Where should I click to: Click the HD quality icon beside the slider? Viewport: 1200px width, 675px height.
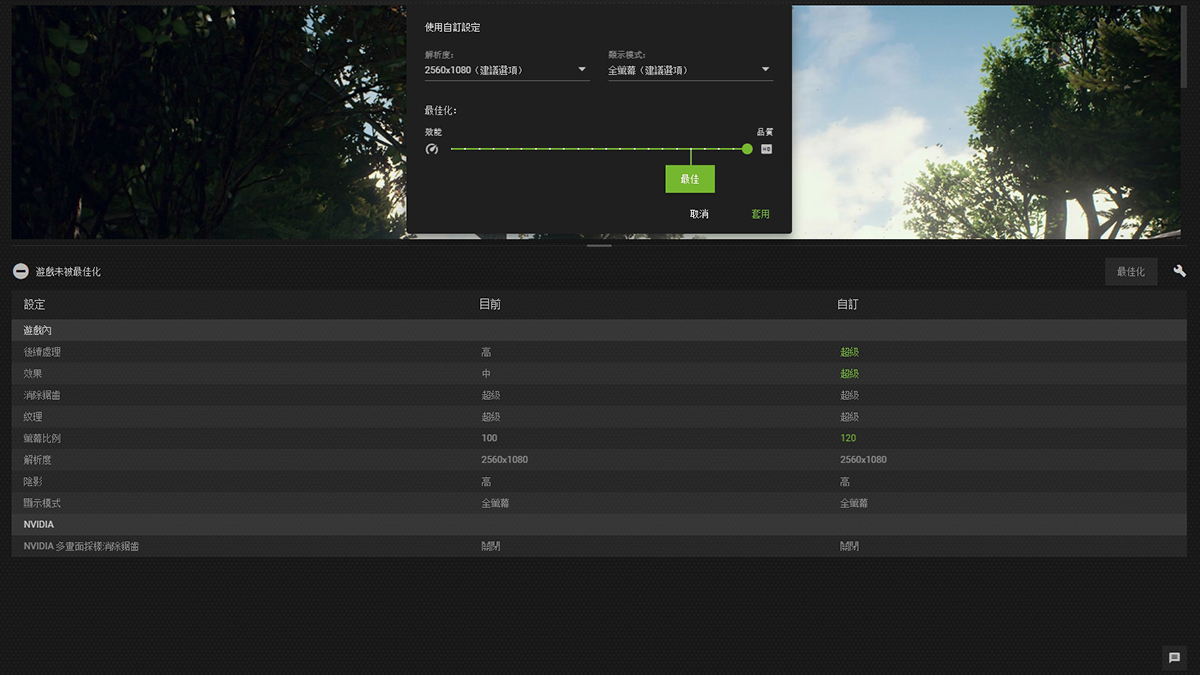click(766, 149)
